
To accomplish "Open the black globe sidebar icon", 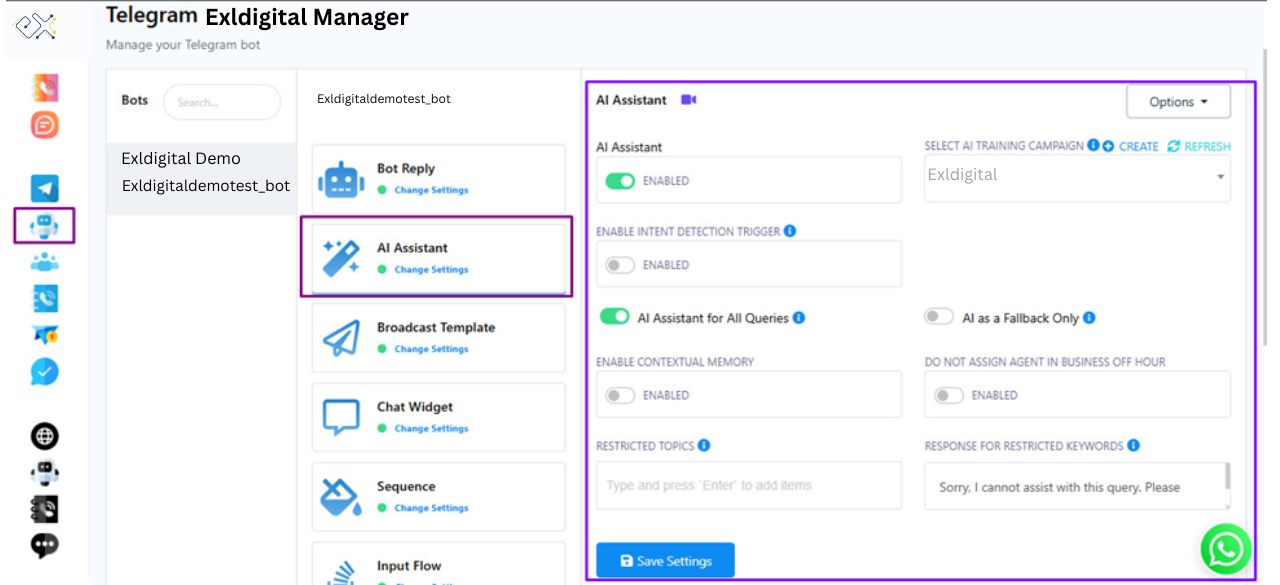I will (44, 436).
